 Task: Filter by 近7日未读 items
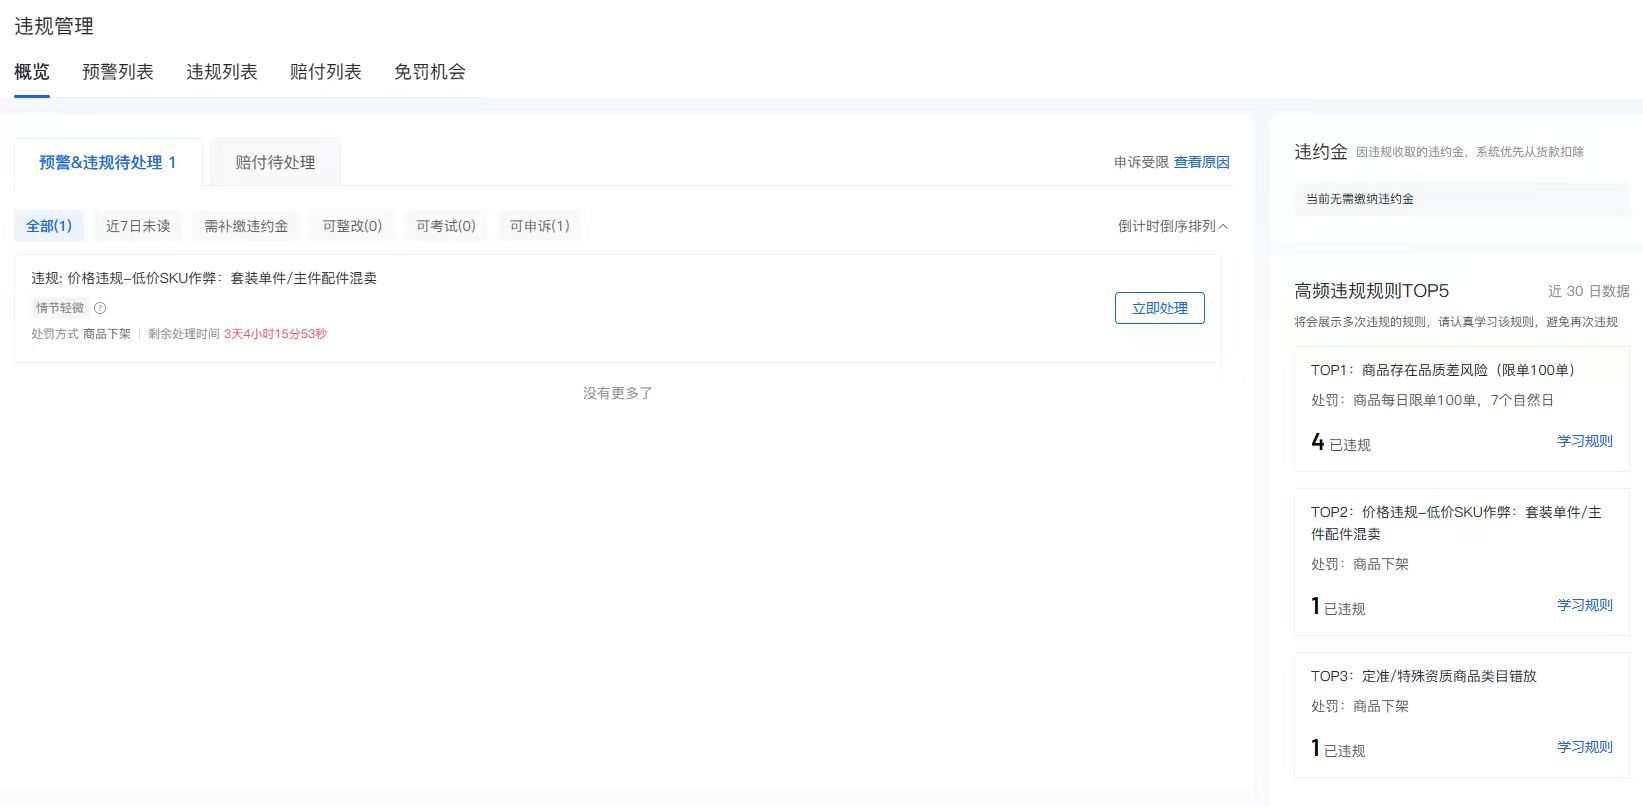pos(138,226)
